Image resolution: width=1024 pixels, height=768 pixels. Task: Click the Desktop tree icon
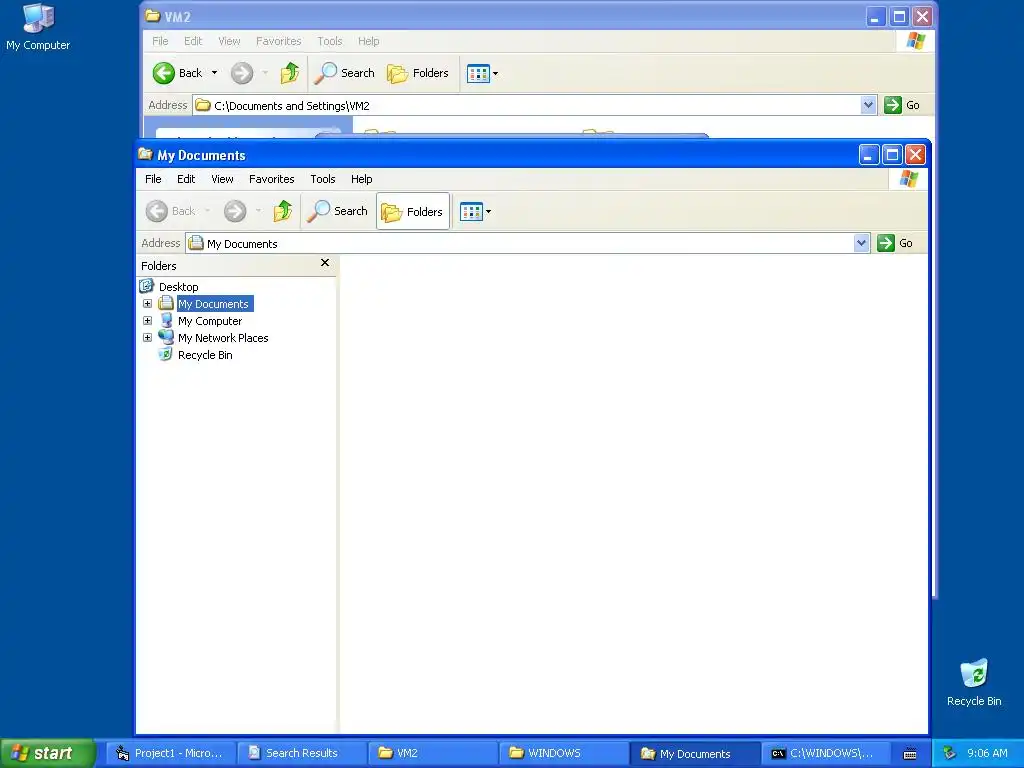point(147,286)
